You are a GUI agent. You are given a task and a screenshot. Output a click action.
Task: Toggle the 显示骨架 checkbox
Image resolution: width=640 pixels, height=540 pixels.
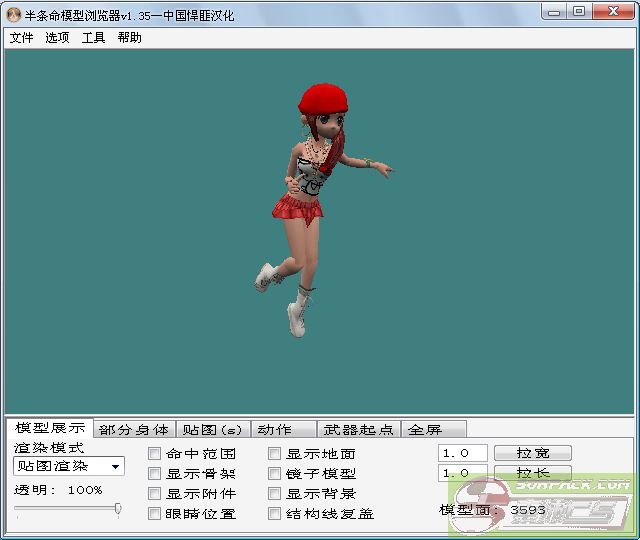[x=155, y=474]
